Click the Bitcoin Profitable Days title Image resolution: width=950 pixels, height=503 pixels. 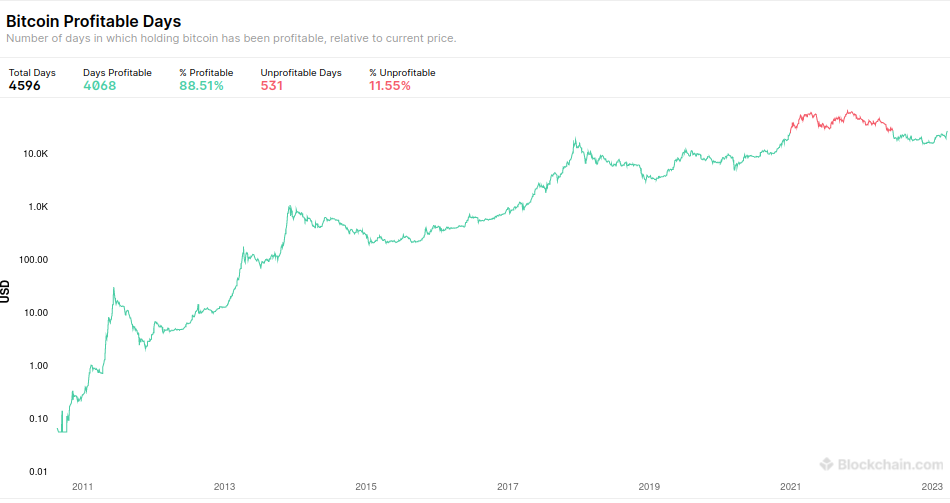94,21
